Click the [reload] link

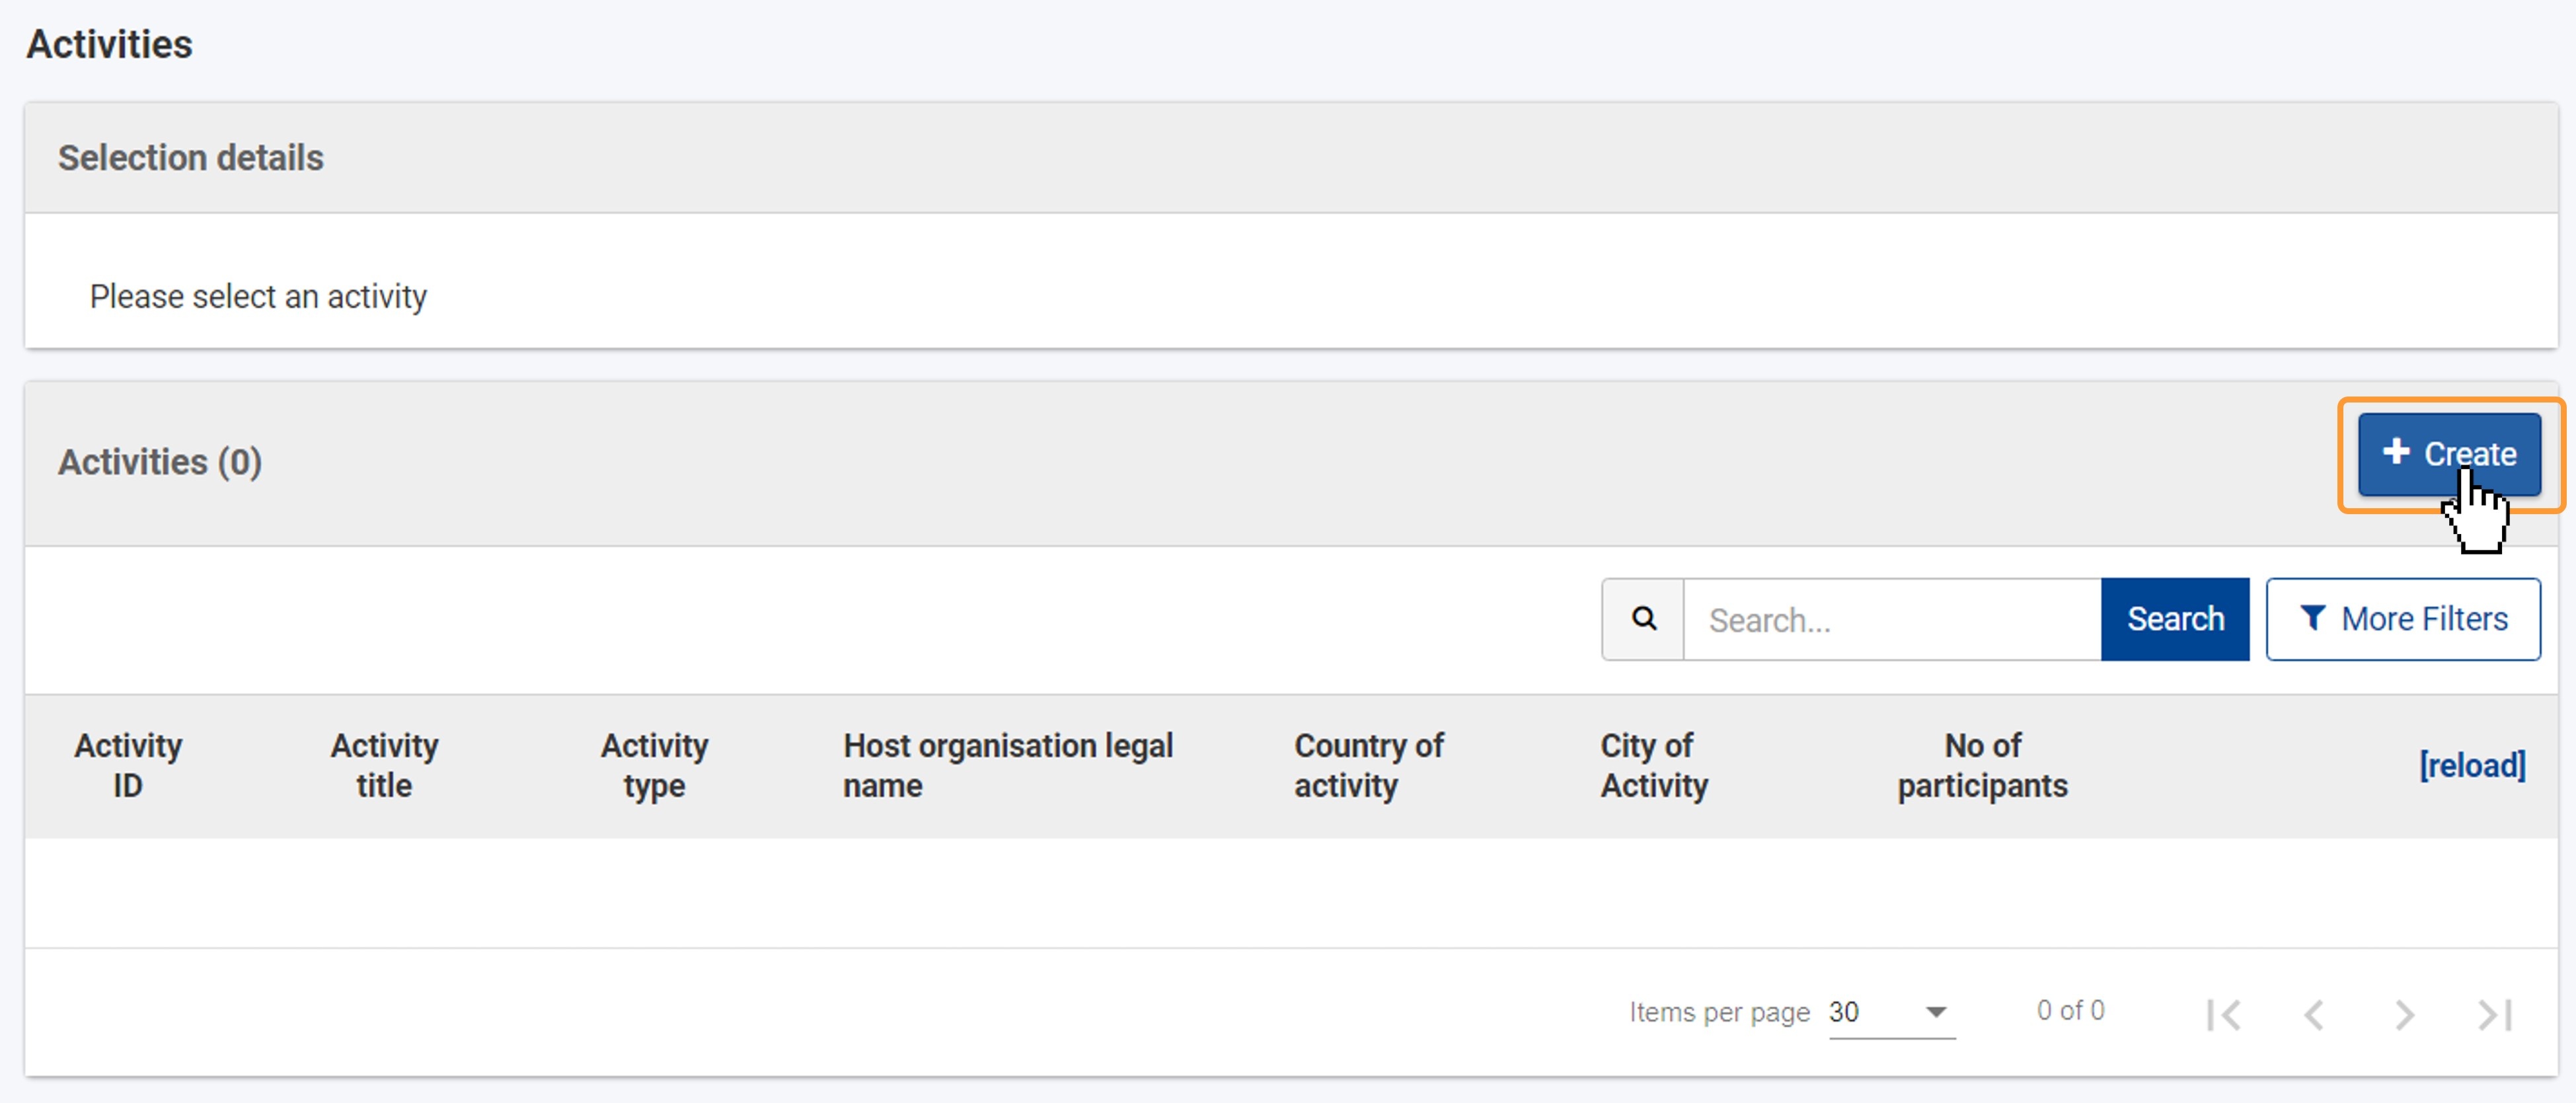(x=2472, y=766)
